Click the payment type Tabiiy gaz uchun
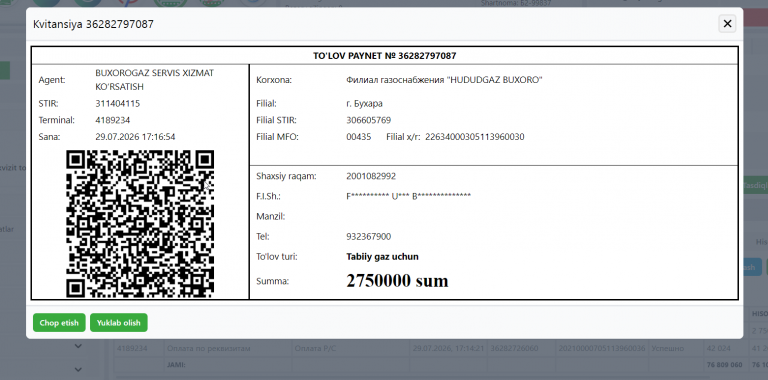The height and width of the screenshot is (380, 768). 383,257
